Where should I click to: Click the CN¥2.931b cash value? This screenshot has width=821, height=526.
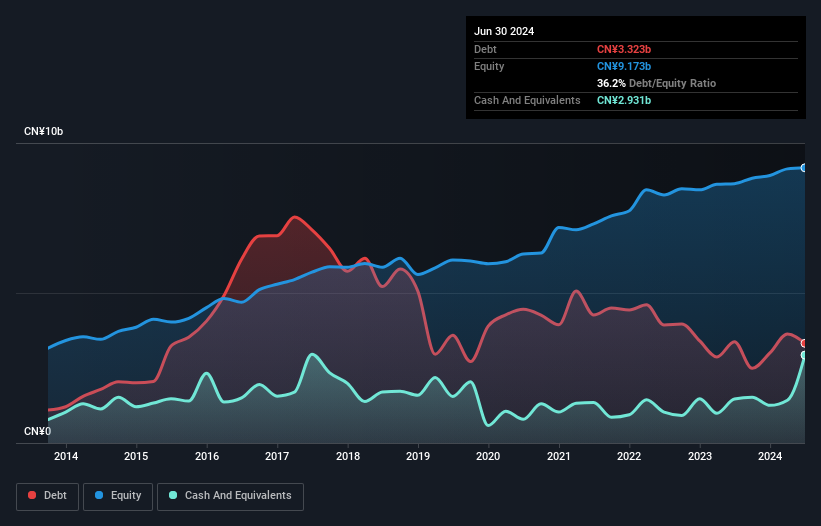point(624,100)
